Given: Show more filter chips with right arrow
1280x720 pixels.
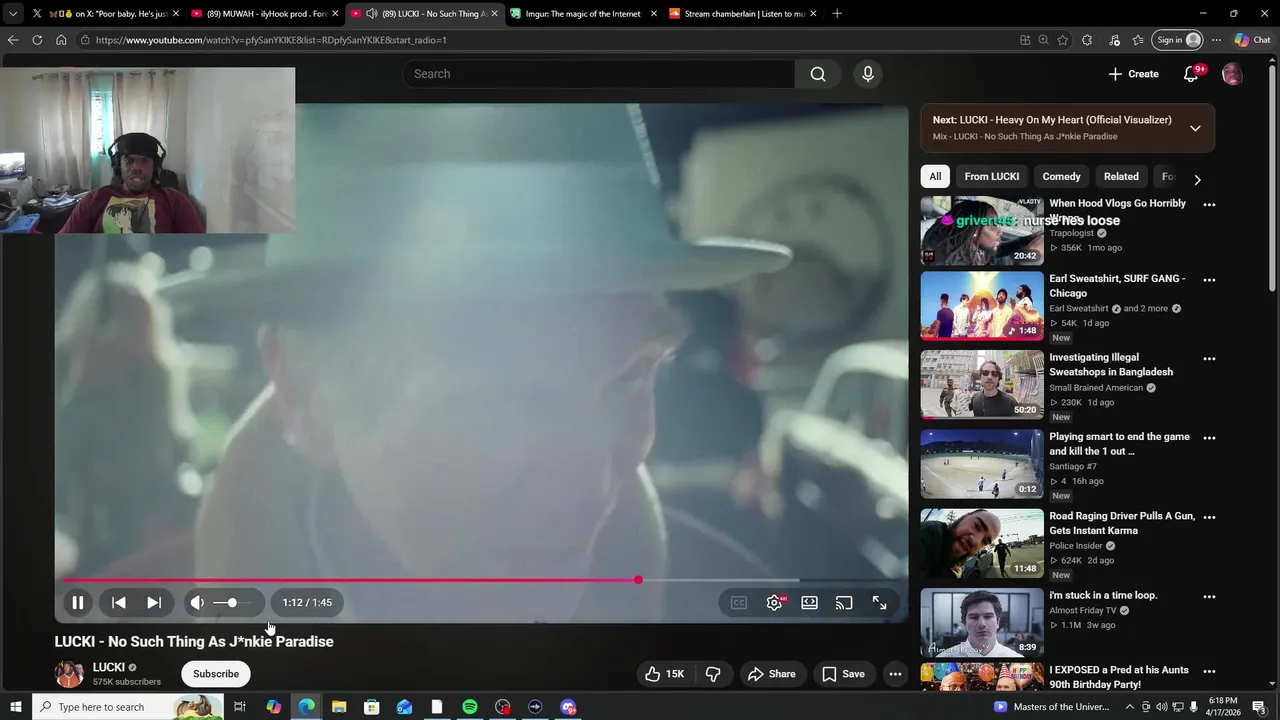Looking at the screenshot, I should [x=1197, y=180].
